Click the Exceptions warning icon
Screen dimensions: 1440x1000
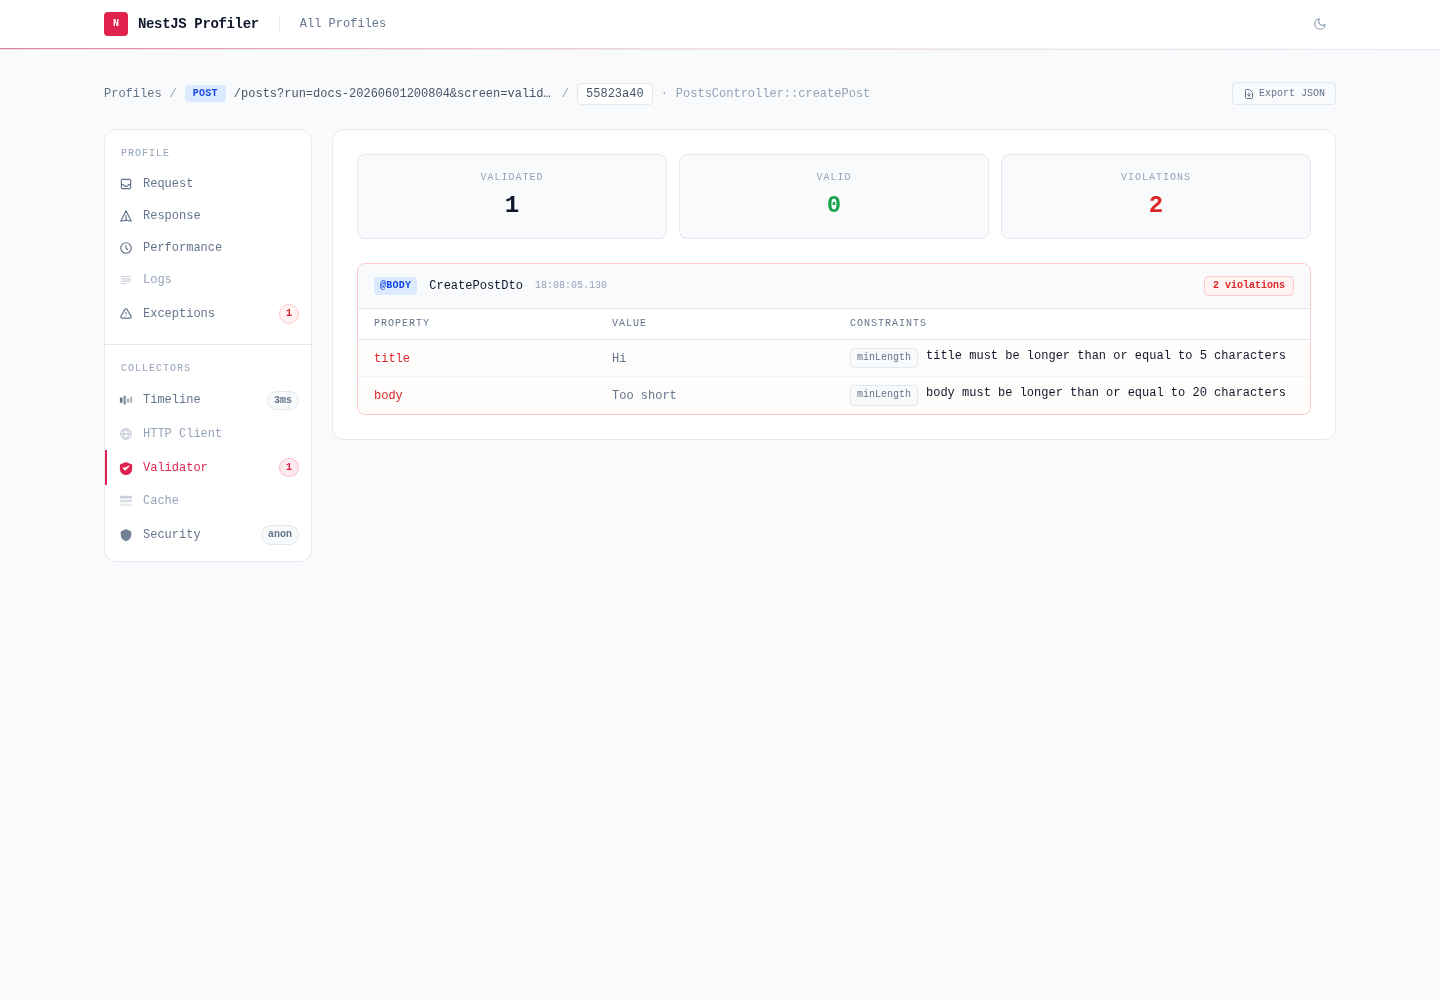[x=126, y=314]
